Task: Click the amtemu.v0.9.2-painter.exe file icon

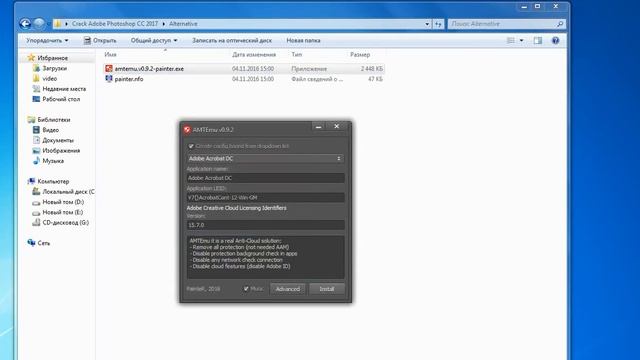Action: pyautogui.click(x=109, y=69)
